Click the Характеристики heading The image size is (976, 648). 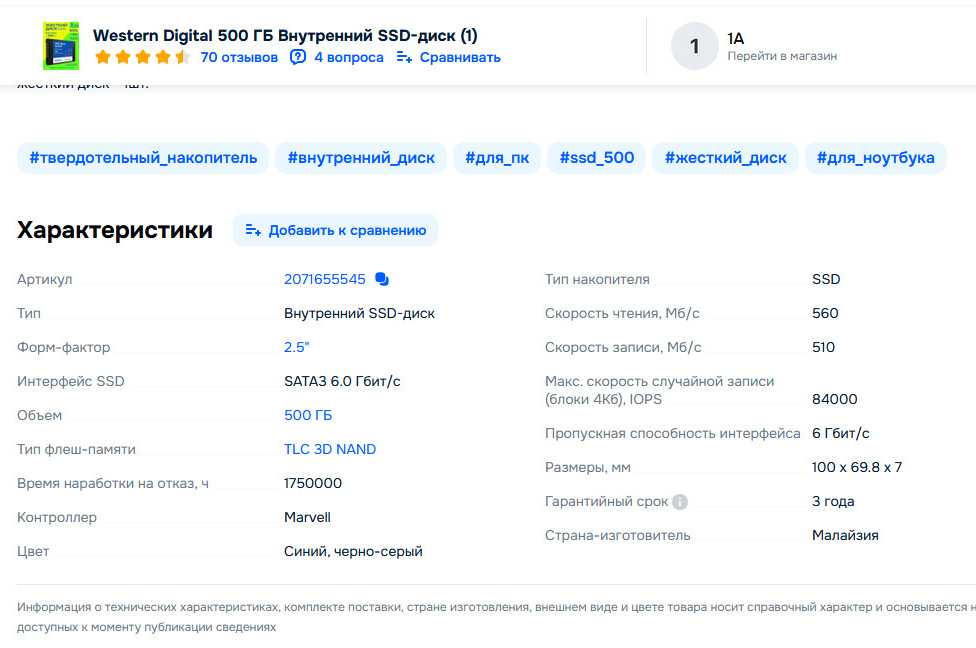point(115,230)
